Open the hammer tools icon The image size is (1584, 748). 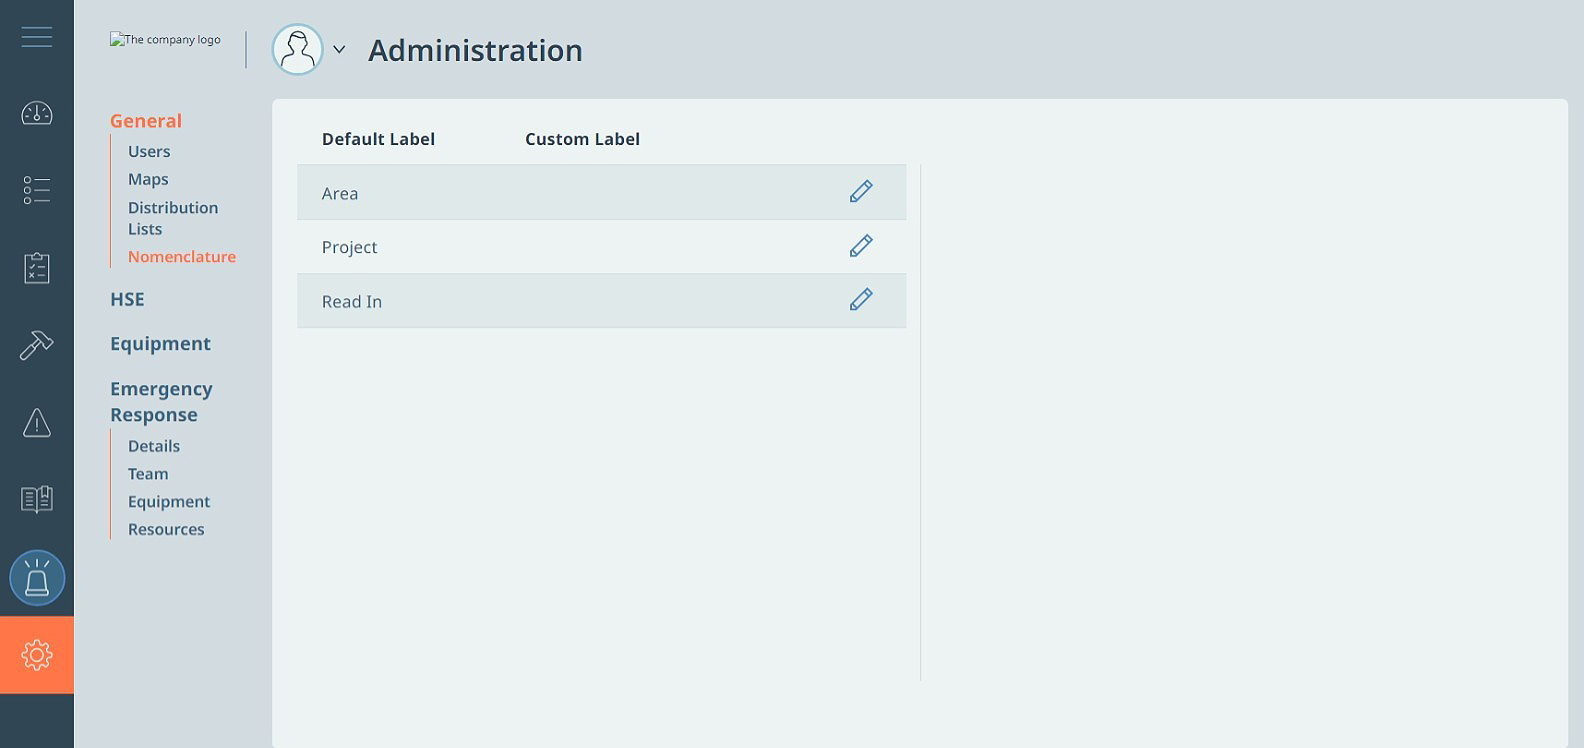(37, 345)
